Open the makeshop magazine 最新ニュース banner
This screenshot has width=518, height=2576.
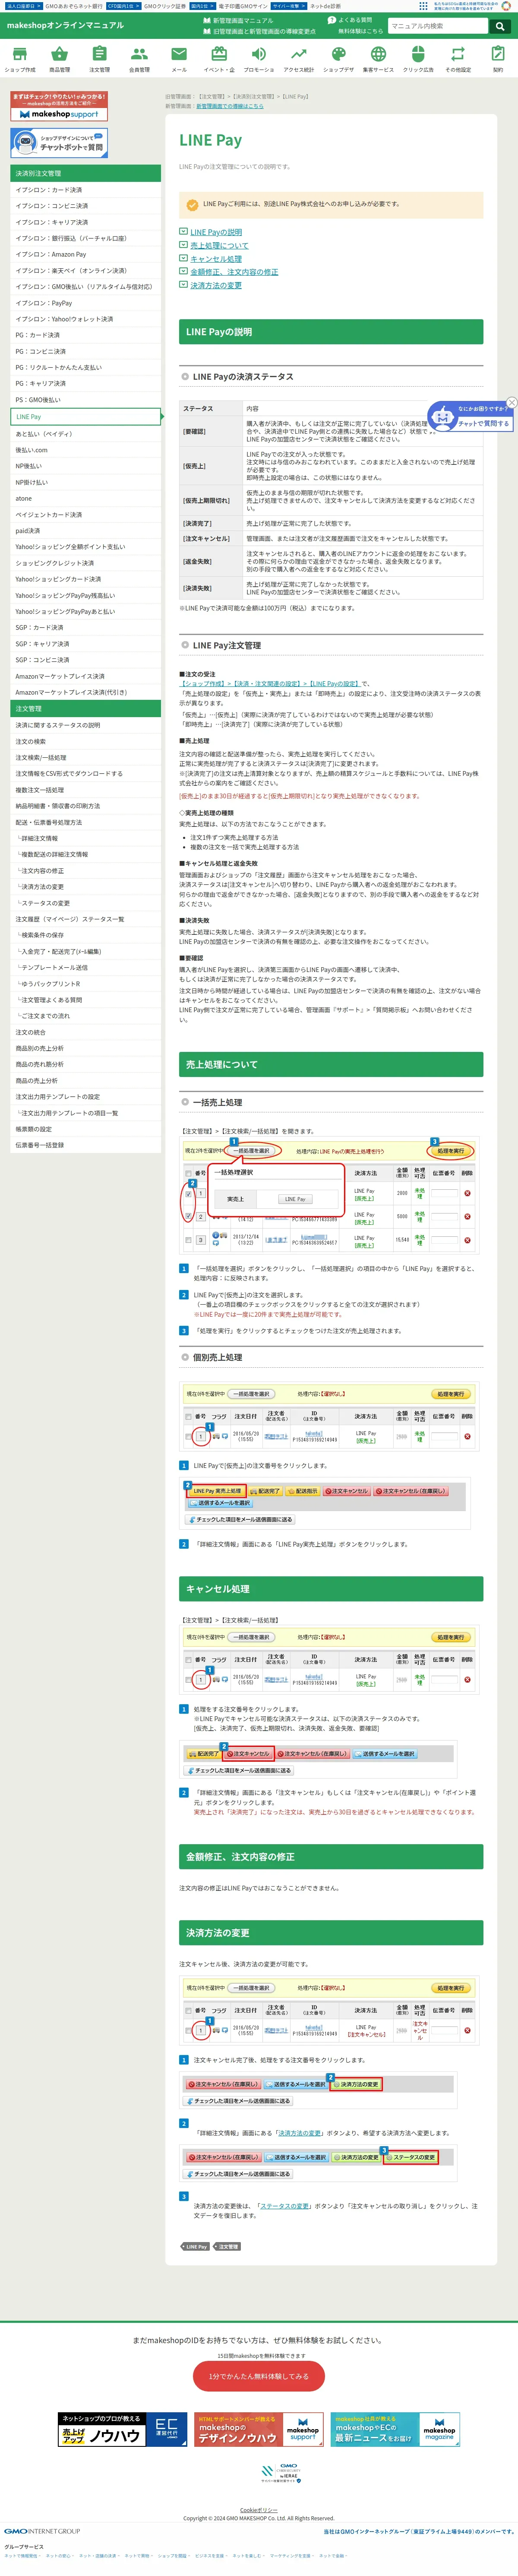(395, 2429)
